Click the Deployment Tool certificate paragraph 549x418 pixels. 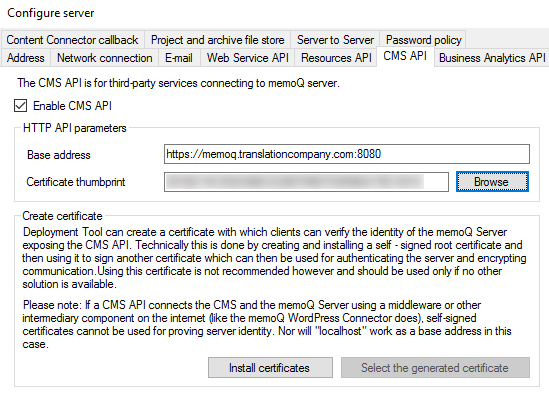274,258
